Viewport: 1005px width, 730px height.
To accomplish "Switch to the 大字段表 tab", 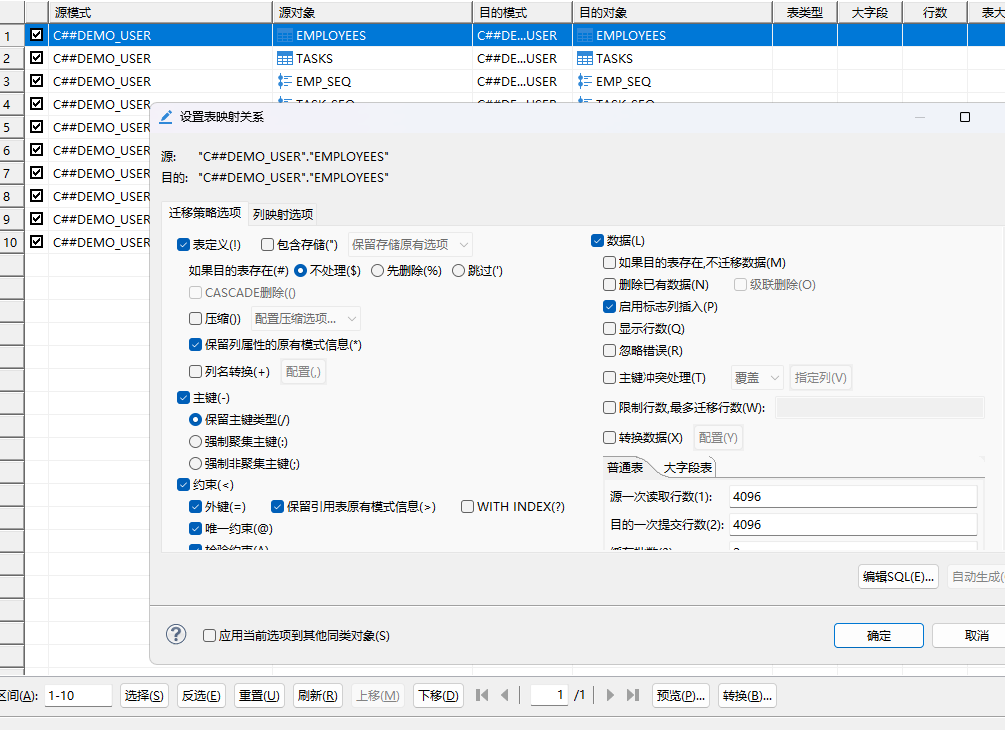I will click(x=688, y=465).
